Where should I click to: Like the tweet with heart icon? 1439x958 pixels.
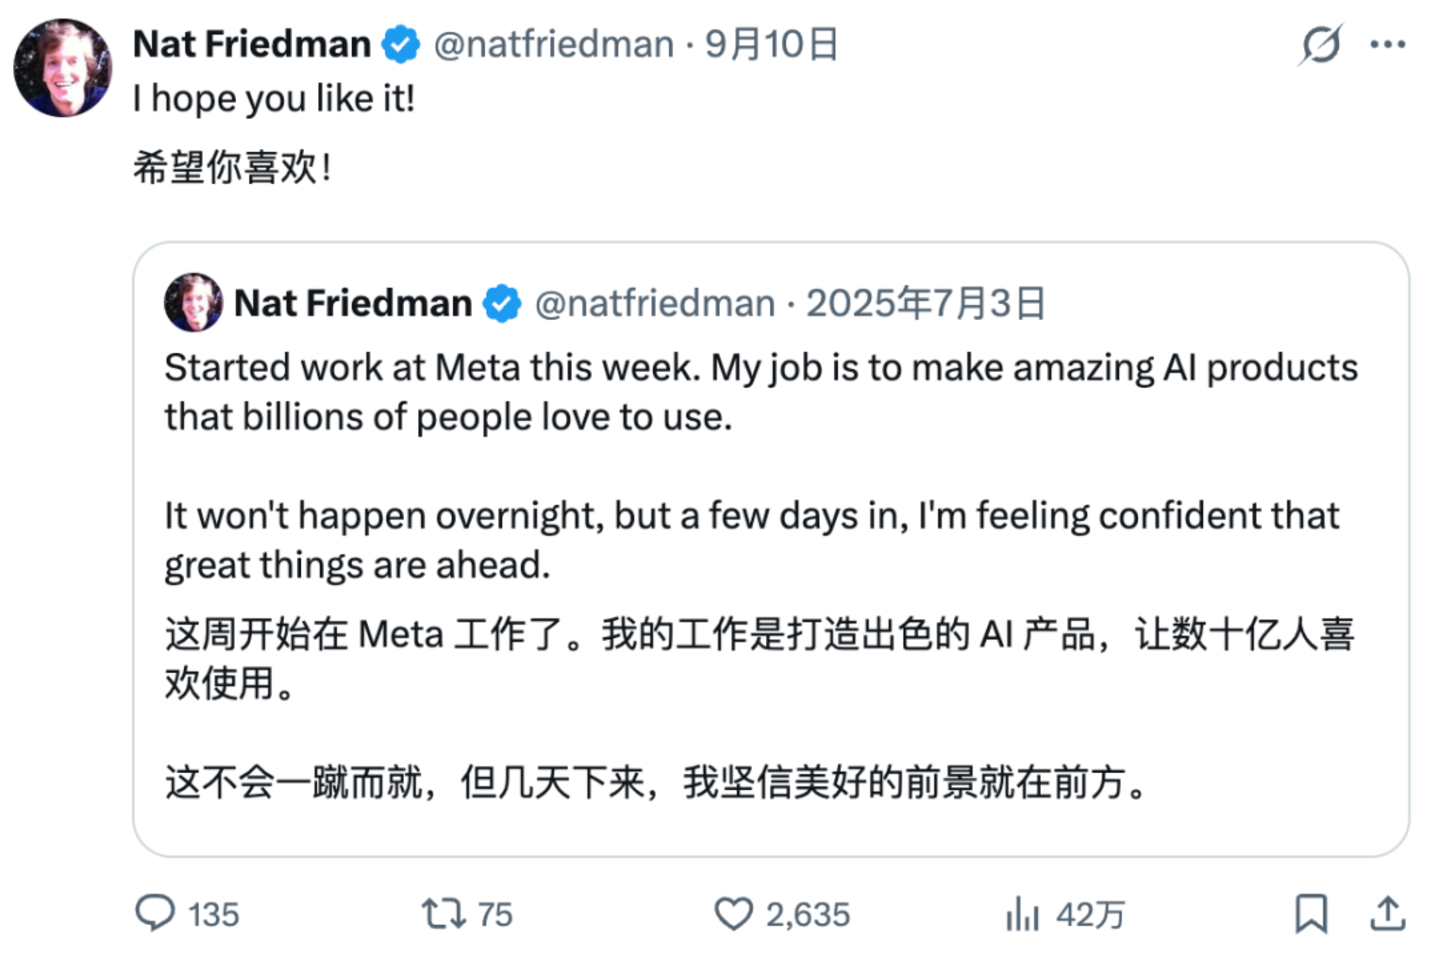coord(733,914)
